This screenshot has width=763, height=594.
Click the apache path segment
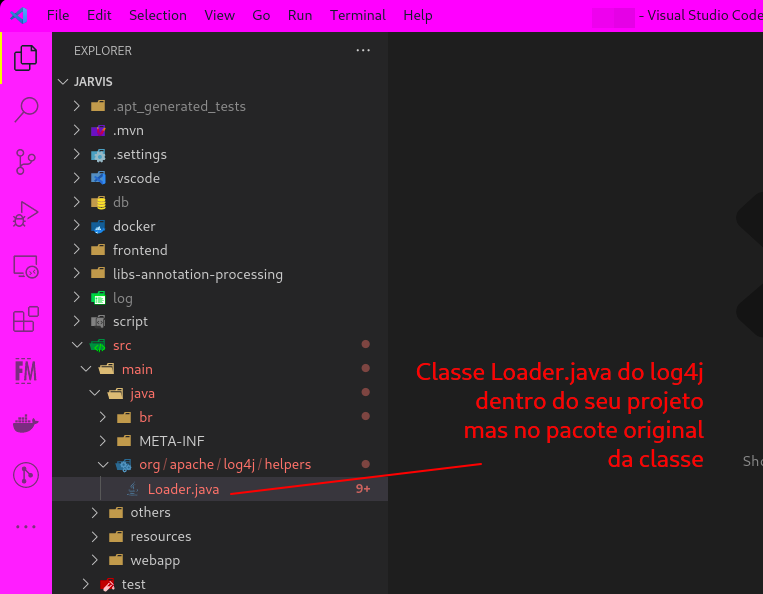192,465
